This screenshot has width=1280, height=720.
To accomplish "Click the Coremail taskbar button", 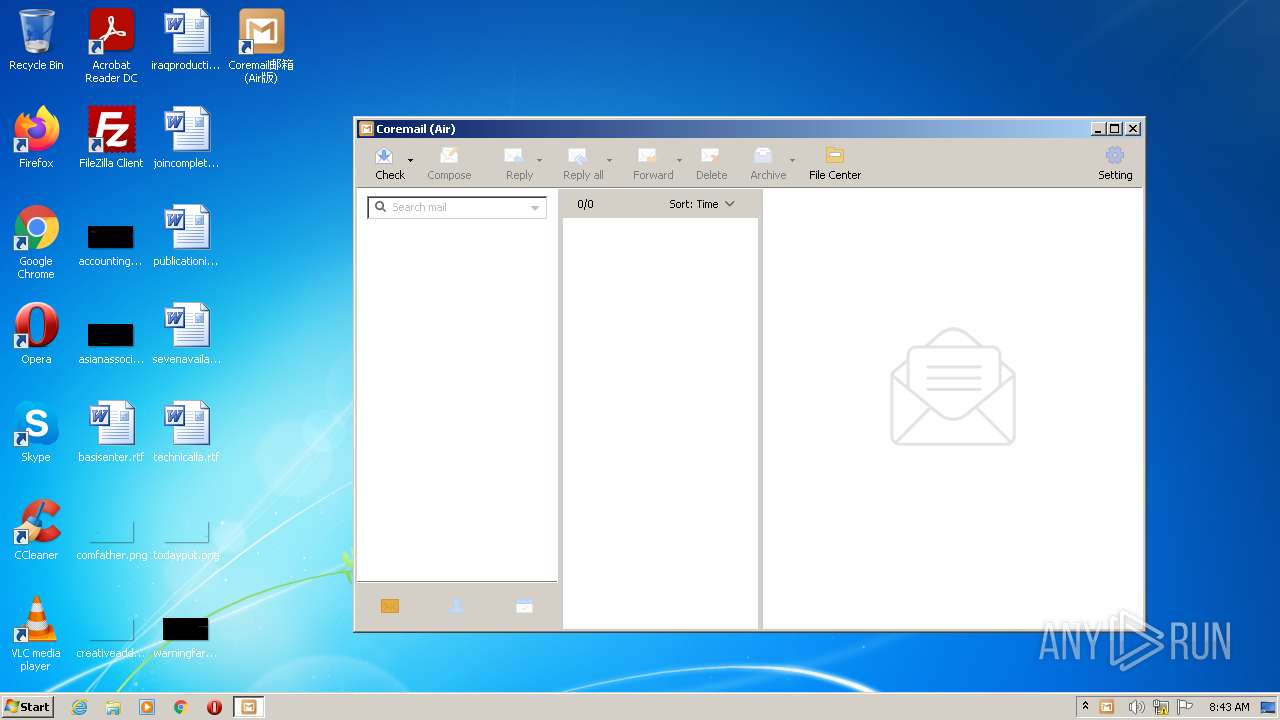I will click(248, 707).
